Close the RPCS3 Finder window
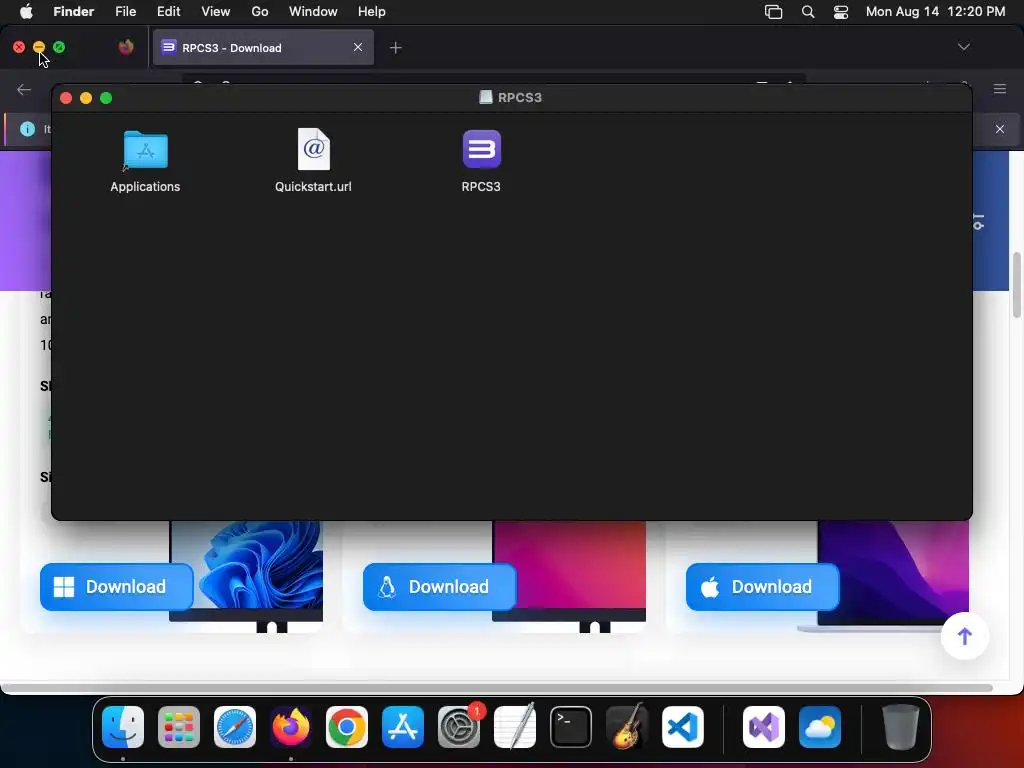This screenshot has height=768, width=1024. pyautogui.click(x=66, y=98)
